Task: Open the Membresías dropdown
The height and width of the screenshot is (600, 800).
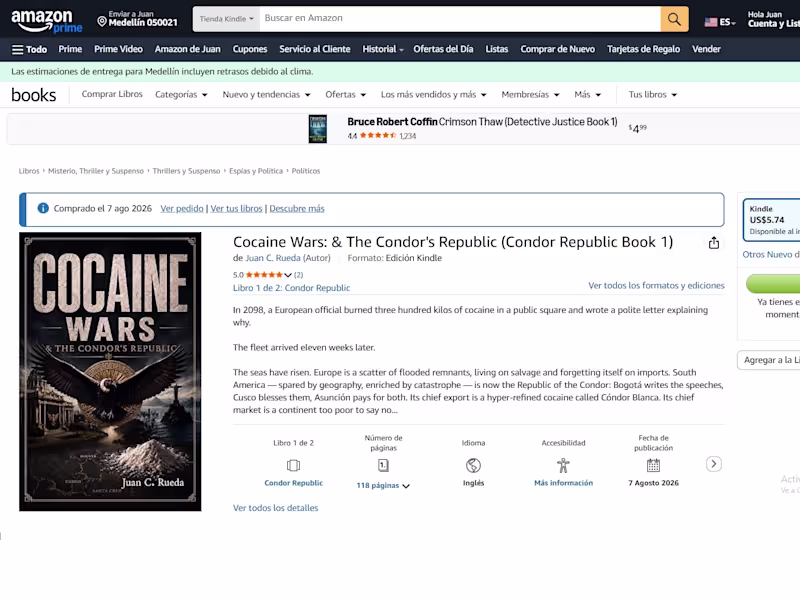Action: point(530,94)
